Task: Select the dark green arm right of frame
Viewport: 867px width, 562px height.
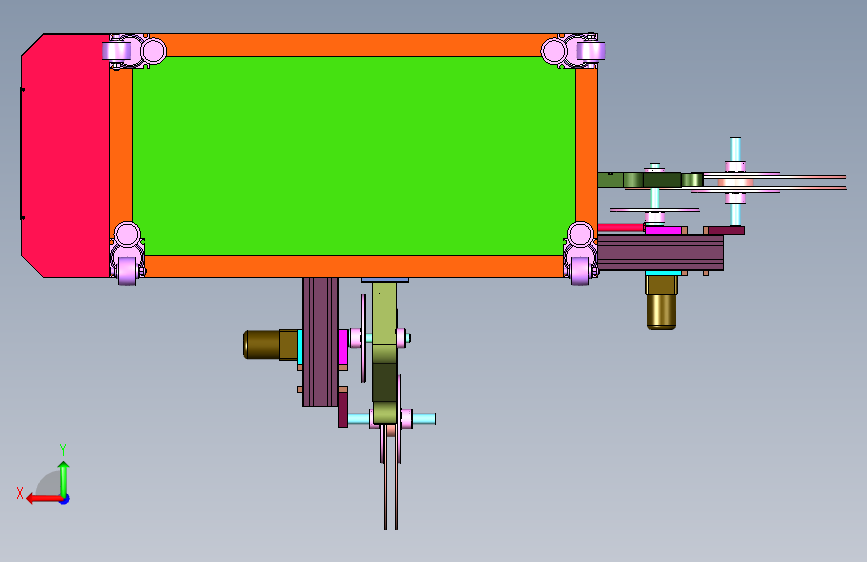Action: pyautogui.click(x=650, y=180)
